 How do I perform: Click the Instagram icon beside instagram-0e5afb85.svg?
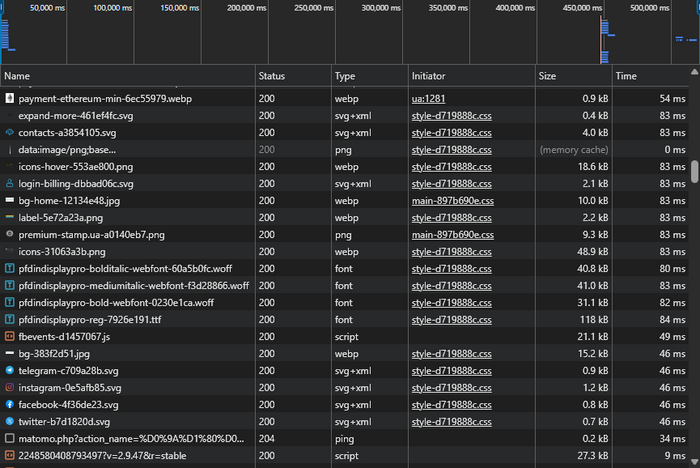pos(9,388)
